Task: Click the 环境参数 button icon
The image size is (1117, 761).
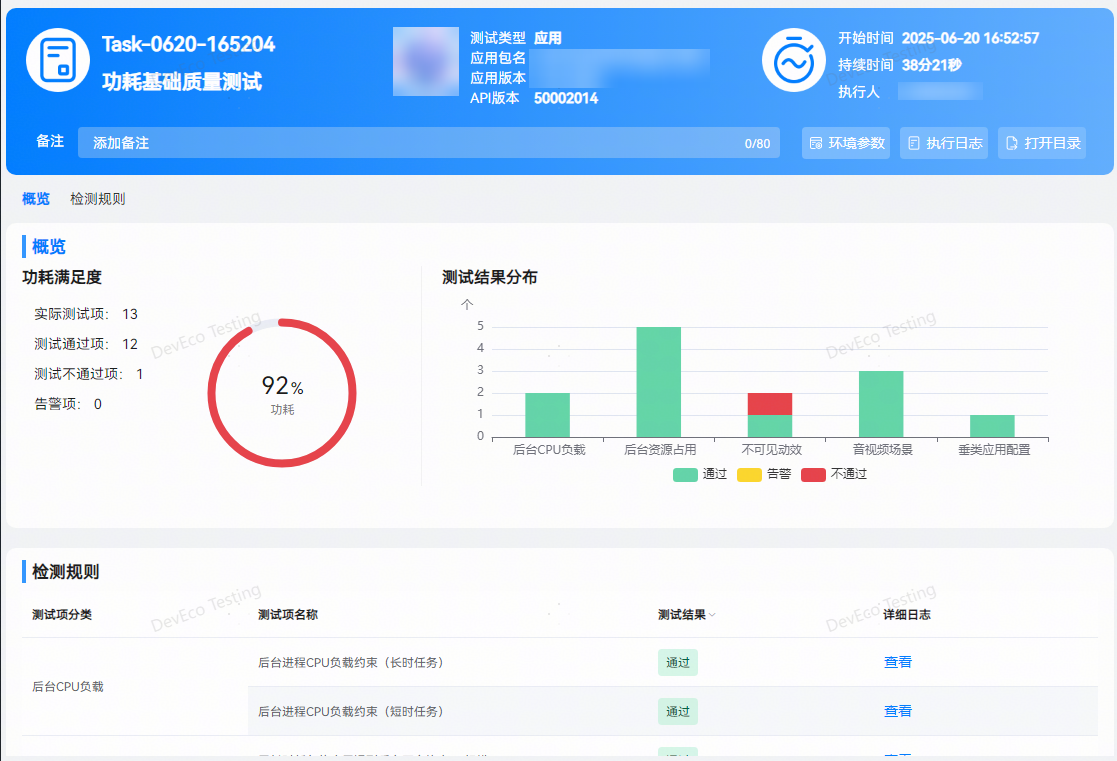Action: pyautogui.click(x=816, y=143)
